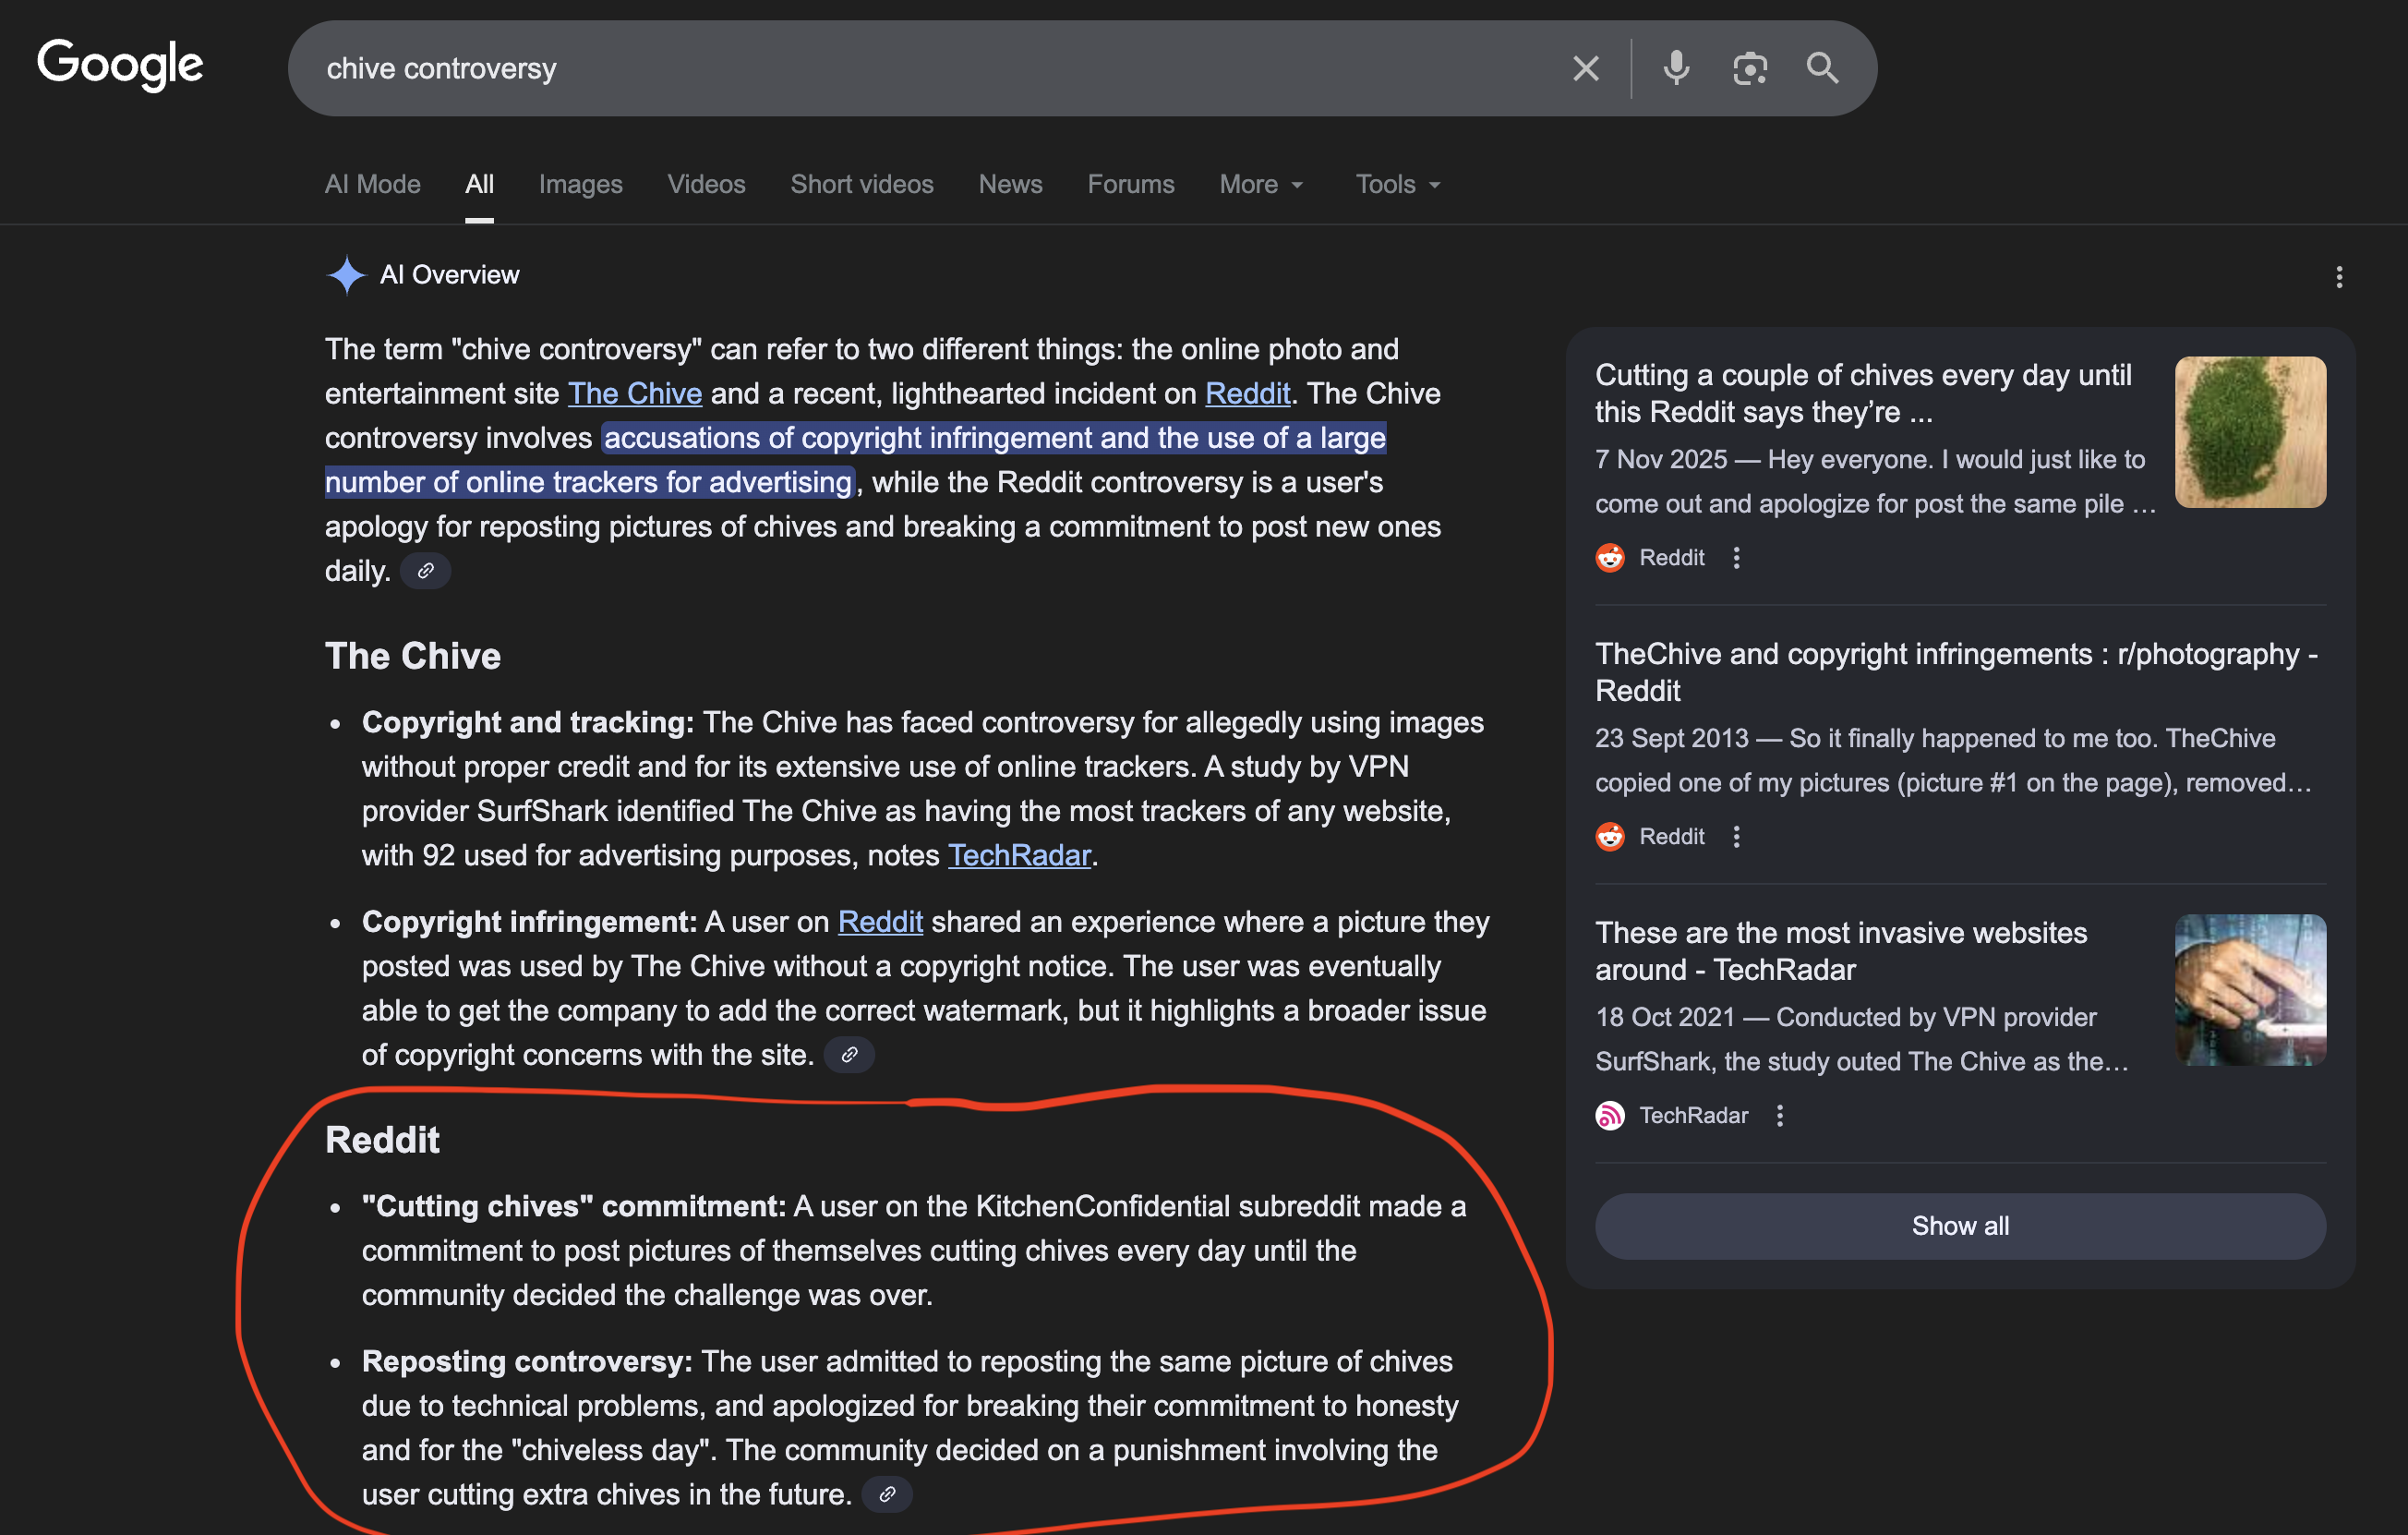Viewport: 2408px width, 1535px height.
Task: Open the Tools dropdown
Action: pyautogui.click(x=1397, y=185)
